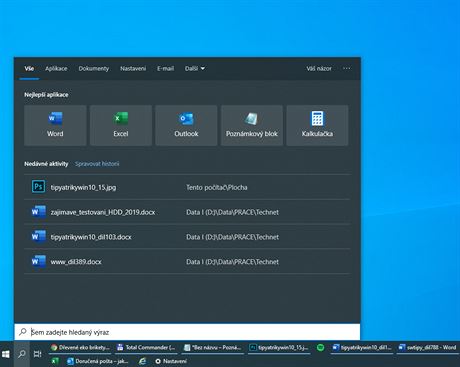The width and height of the screenshot is (460, 367).
Task: Open recent file zajimave_testovani_HDD_2019.docx
Action: [187, 212]
